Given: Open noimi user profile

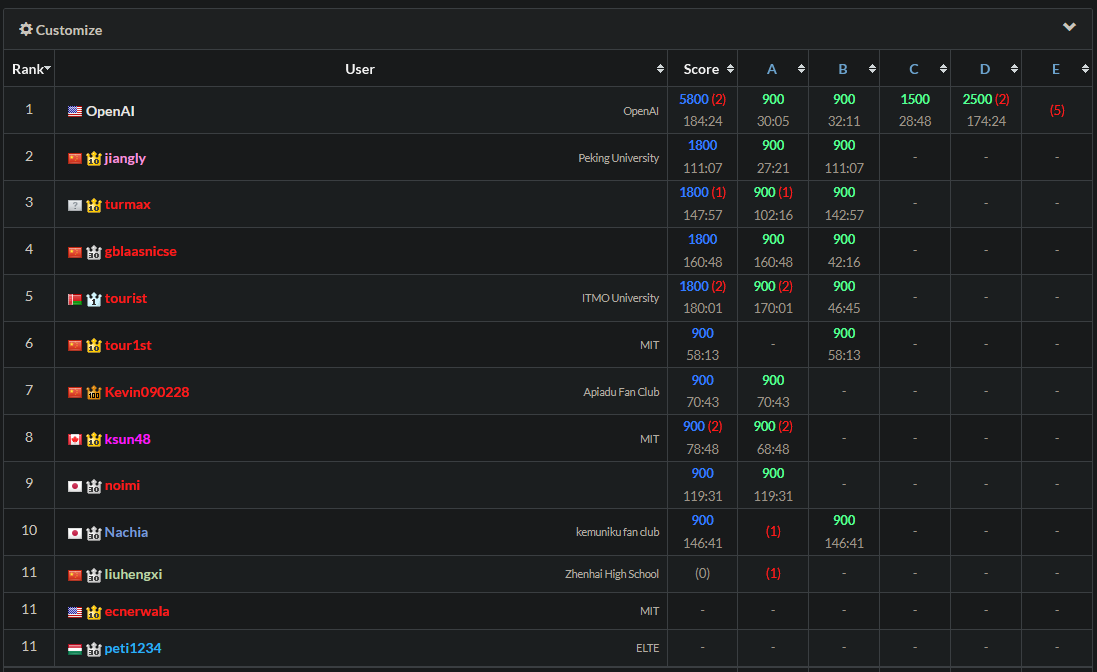Looking at the screenshot, I should coord(122,485).
